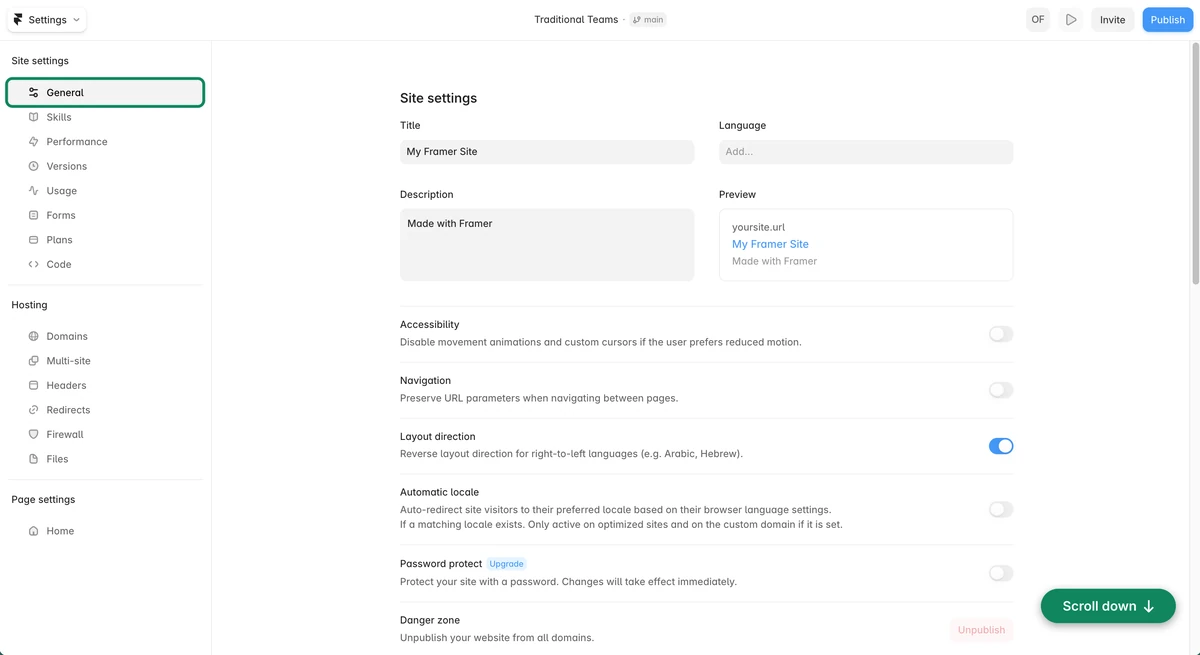Click the preview play icon
This screenshot has height=655, width=1200.
[x=1071, y=20]
